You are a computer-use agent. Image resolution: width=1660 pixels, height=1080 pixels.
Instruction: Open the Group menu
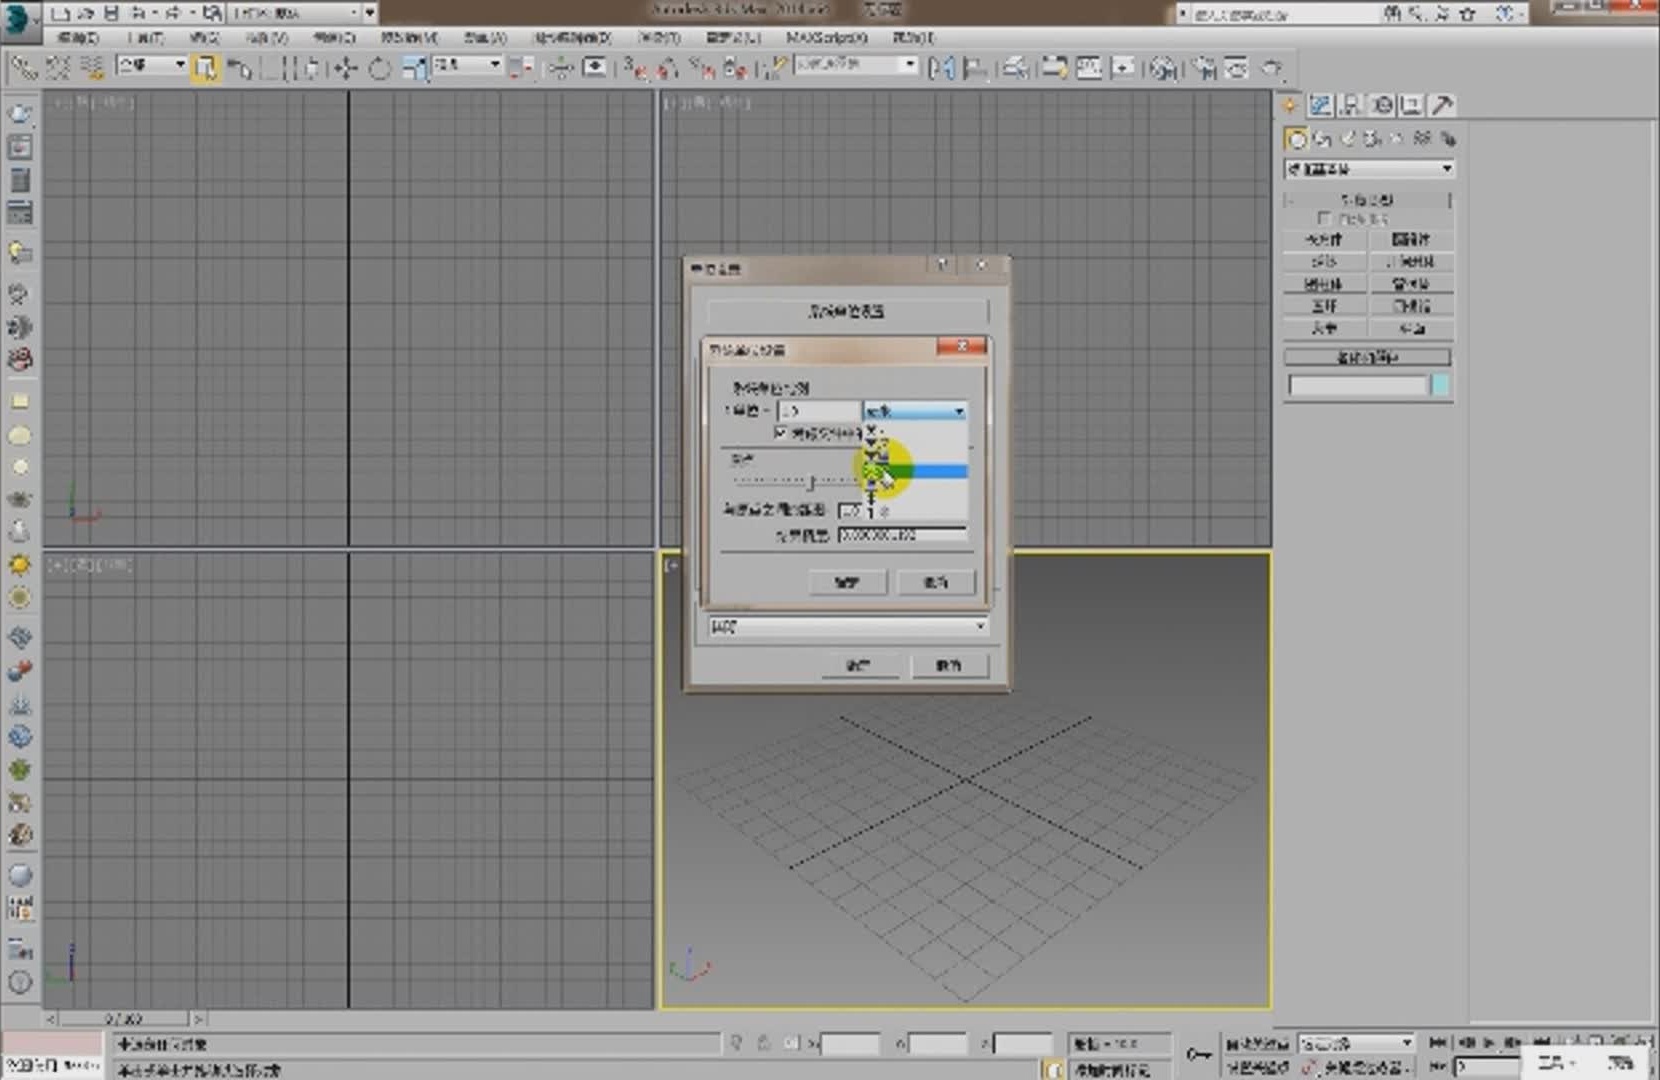[204, 37]
